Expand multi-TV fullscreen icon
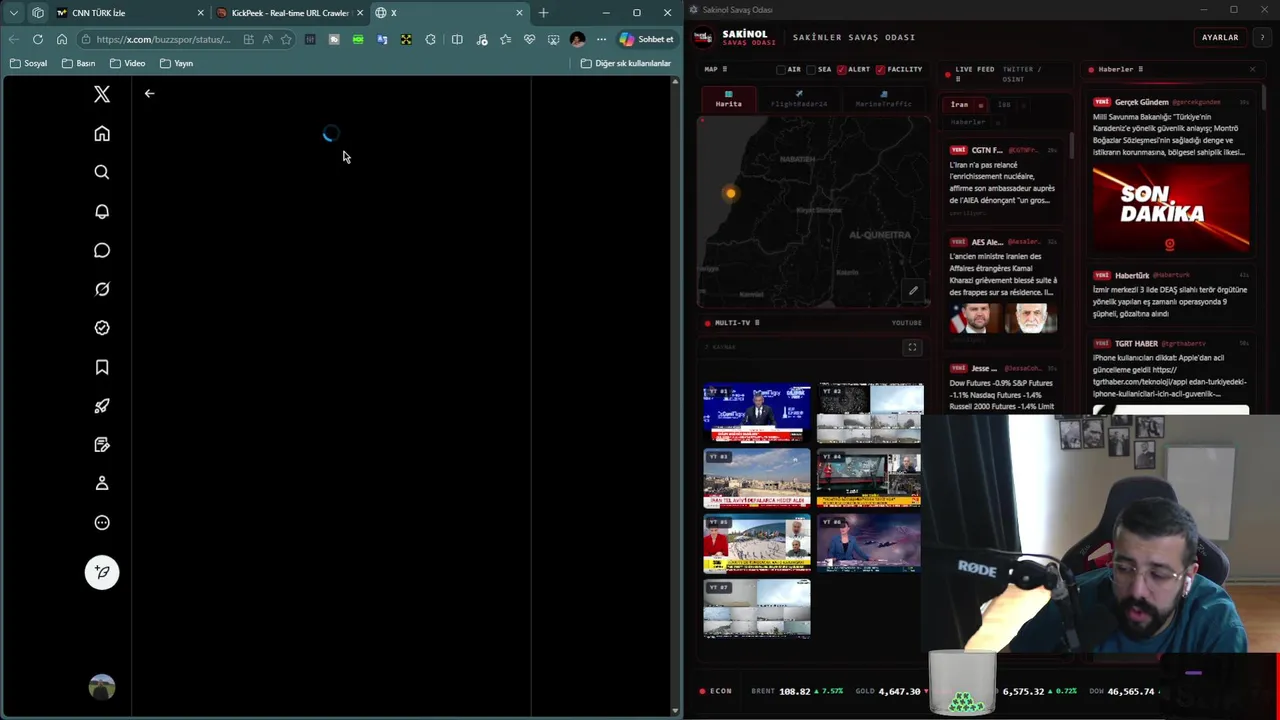 click(x=912, y=347)
